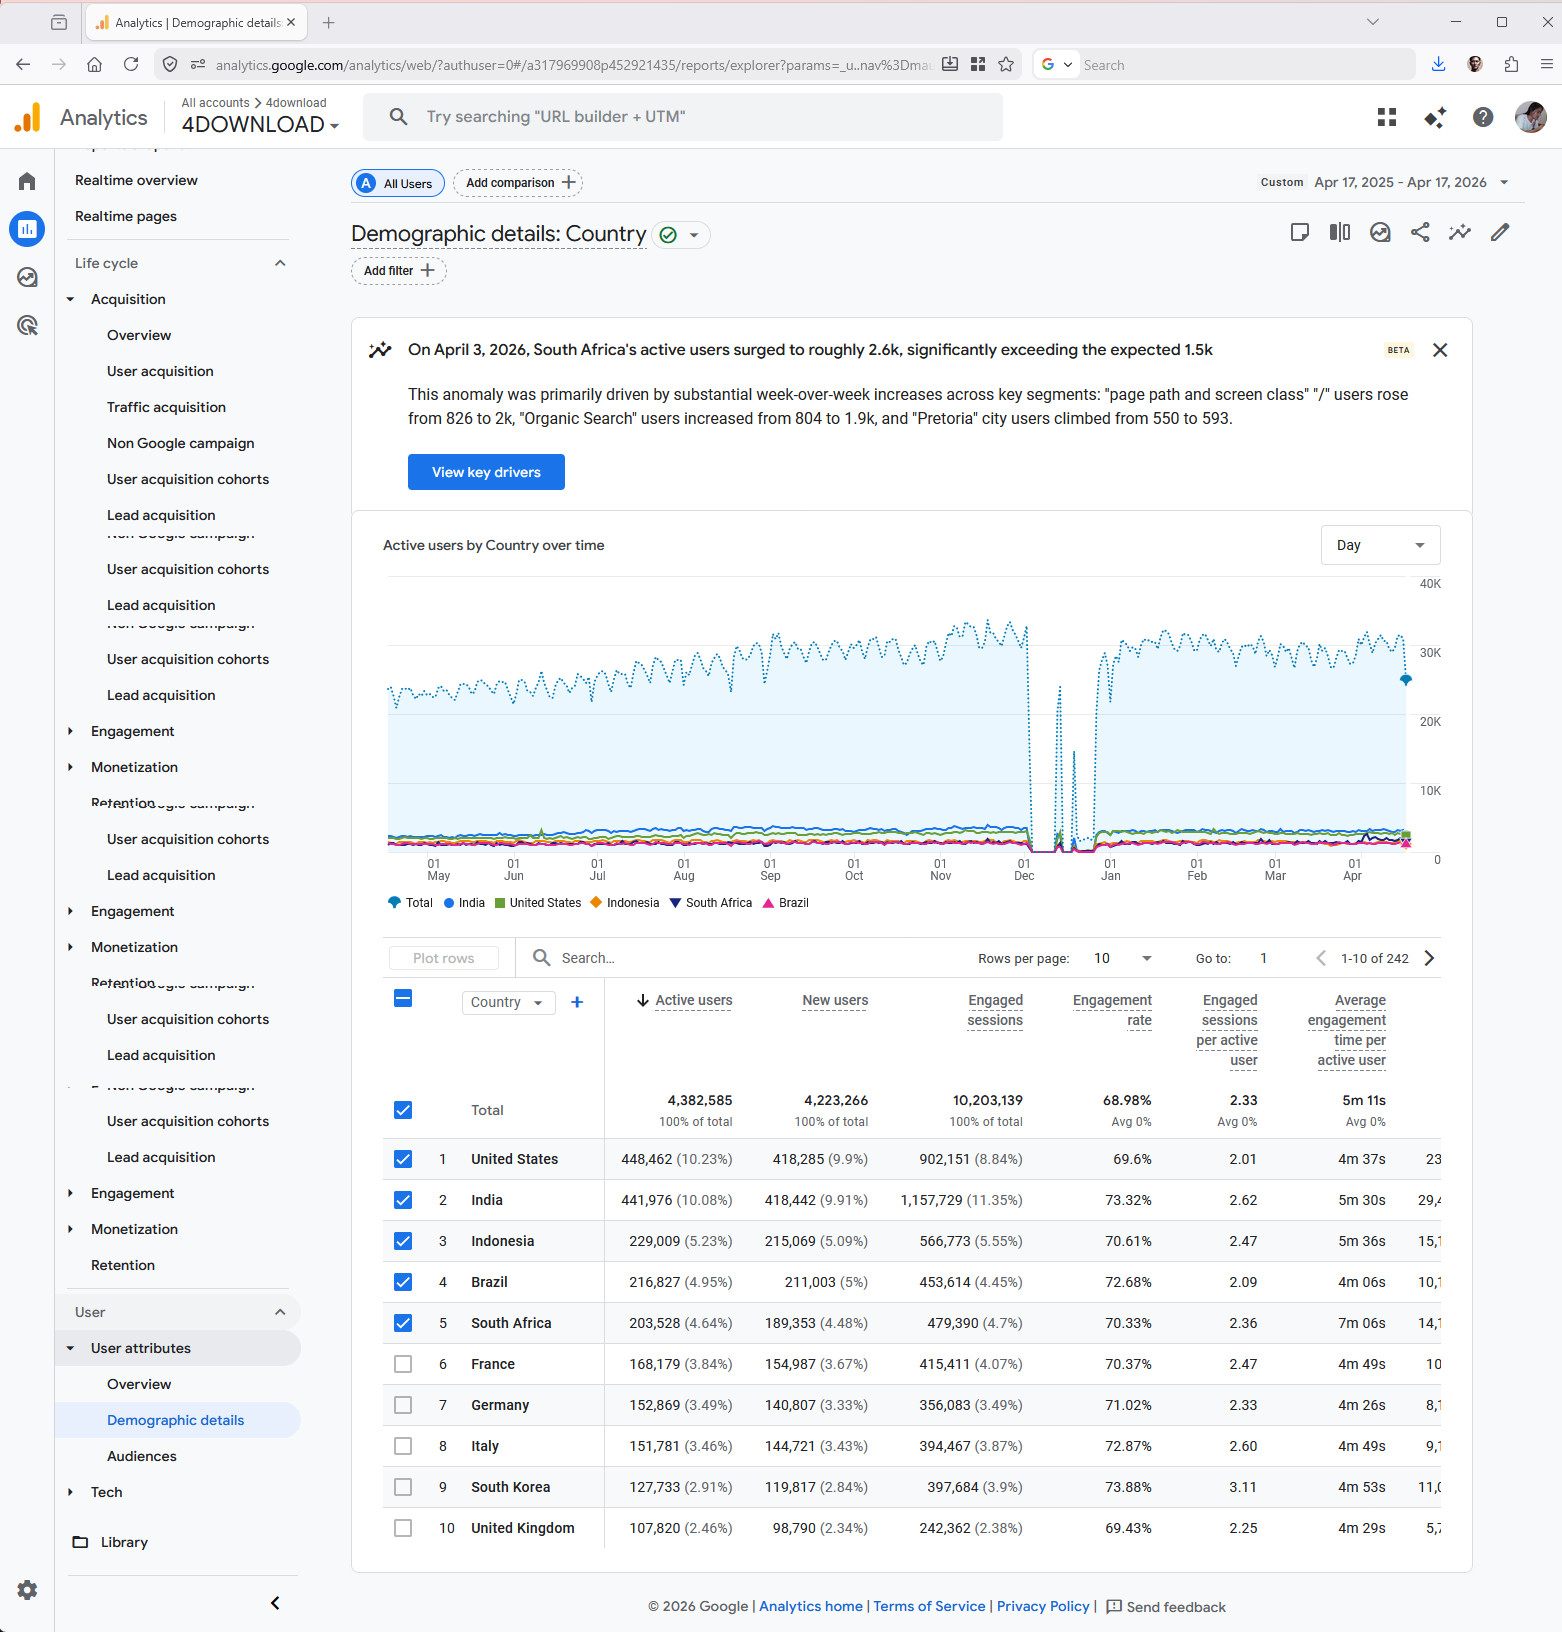Click the Share this report icon
The width and height of the screenshot is (1562, 1632).
tap(1419, 232)
